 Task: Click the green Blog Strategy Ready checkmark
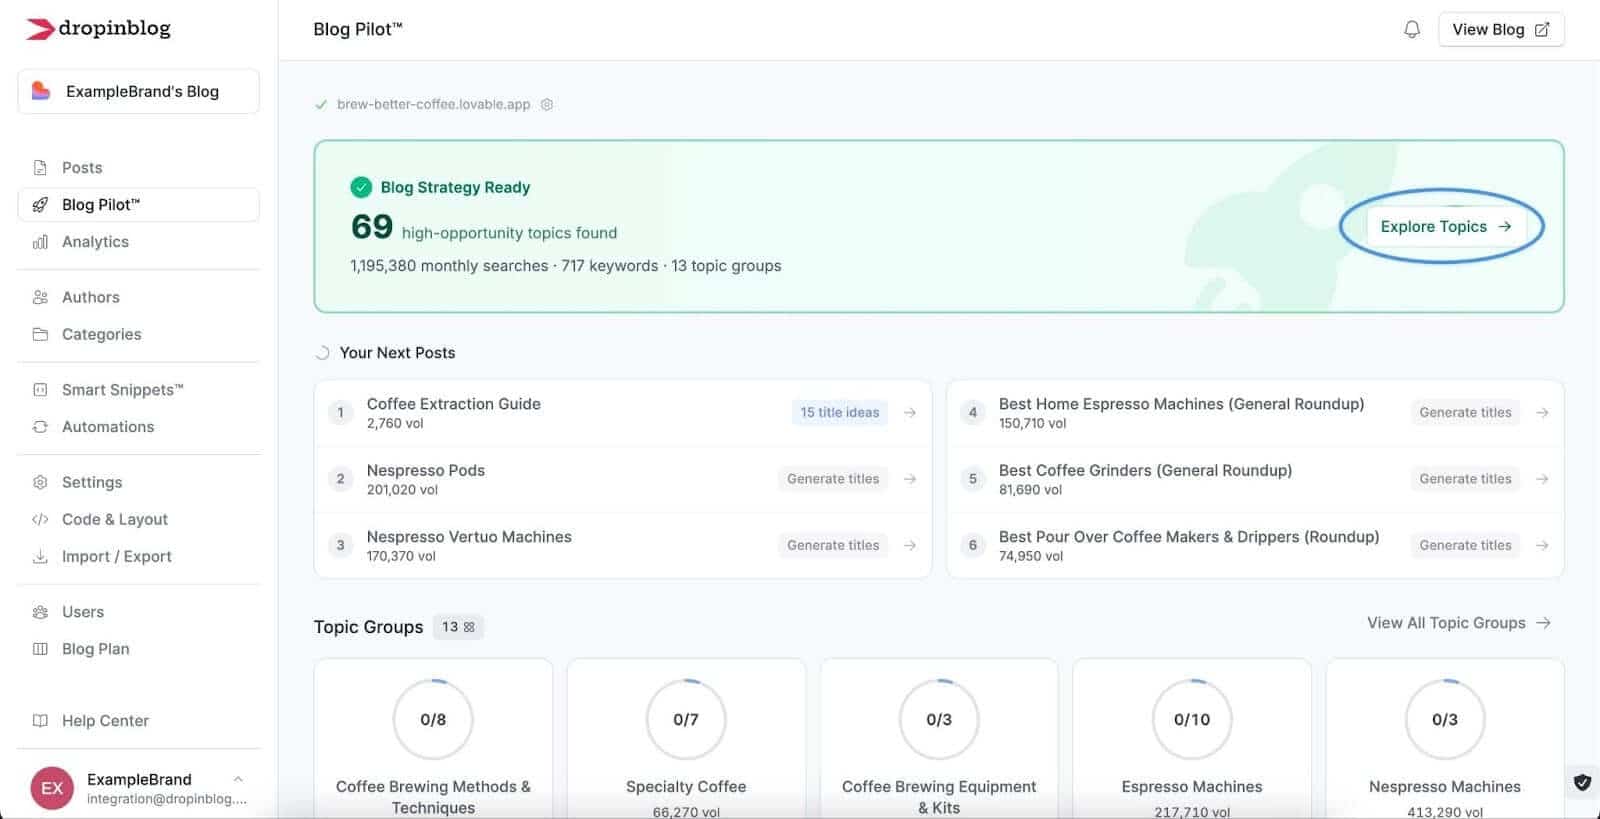tap(361, 187)
